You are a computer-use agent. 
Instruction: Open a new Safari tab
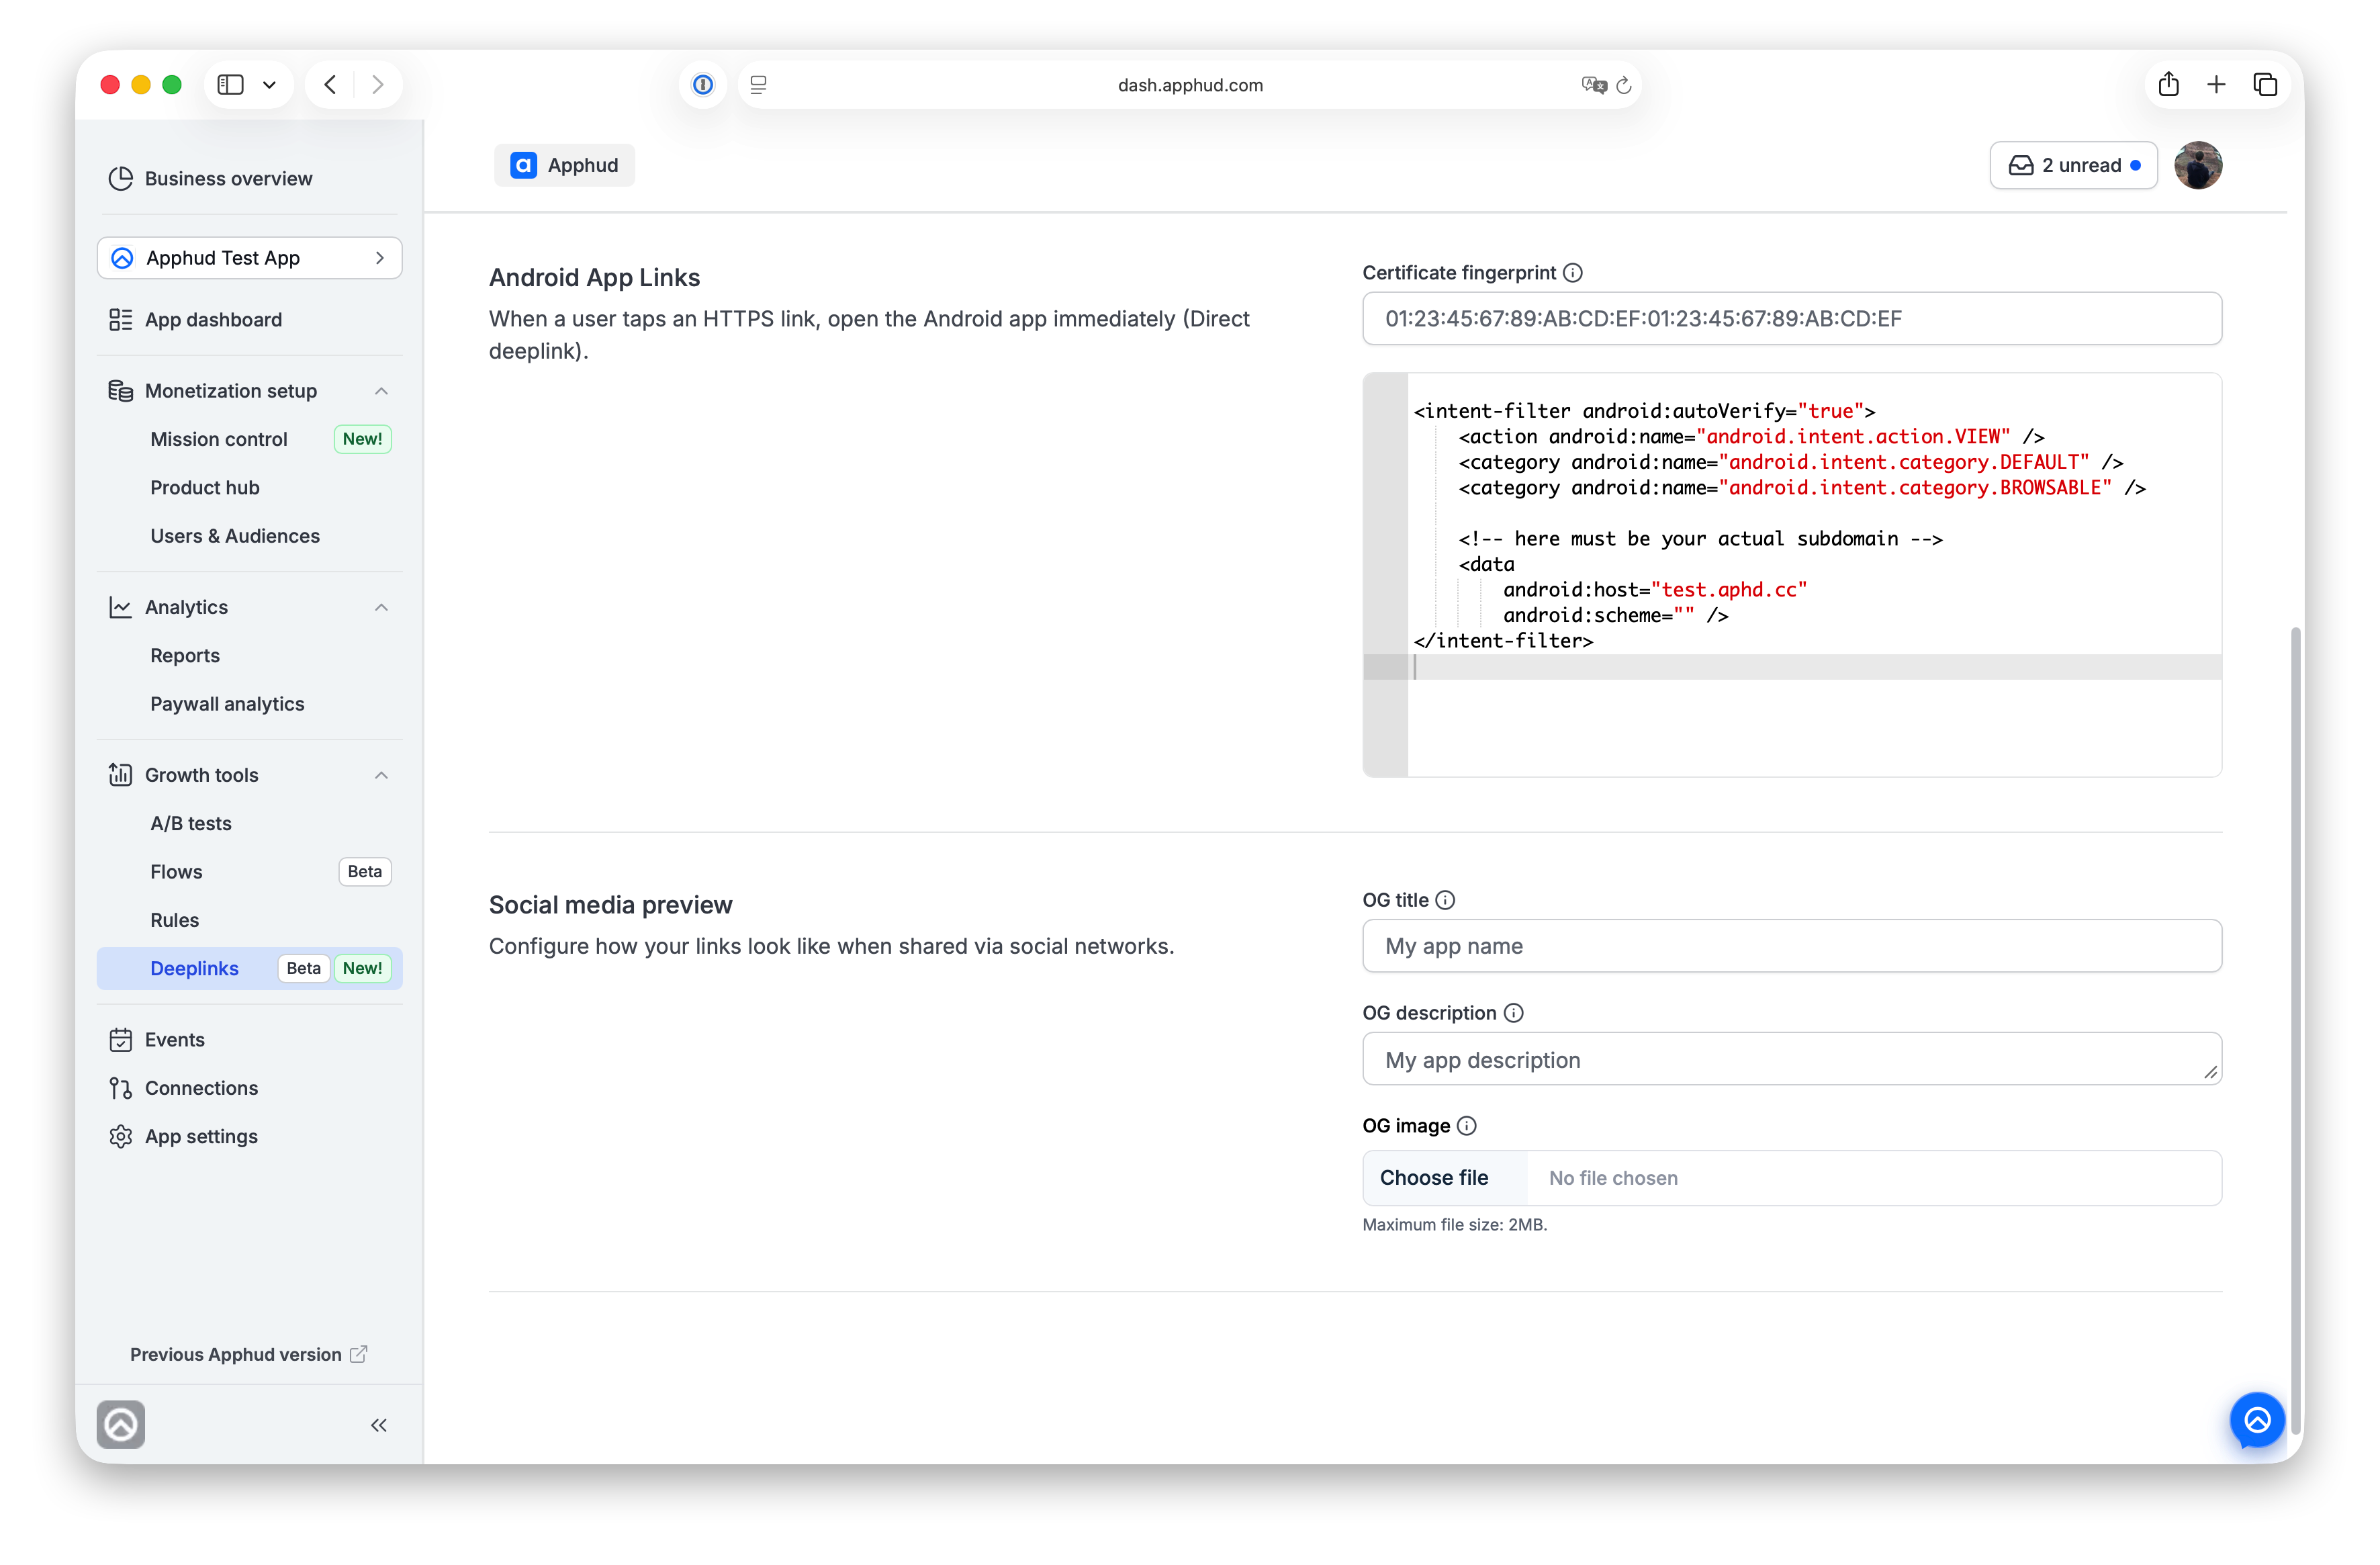pos(2216,84)
